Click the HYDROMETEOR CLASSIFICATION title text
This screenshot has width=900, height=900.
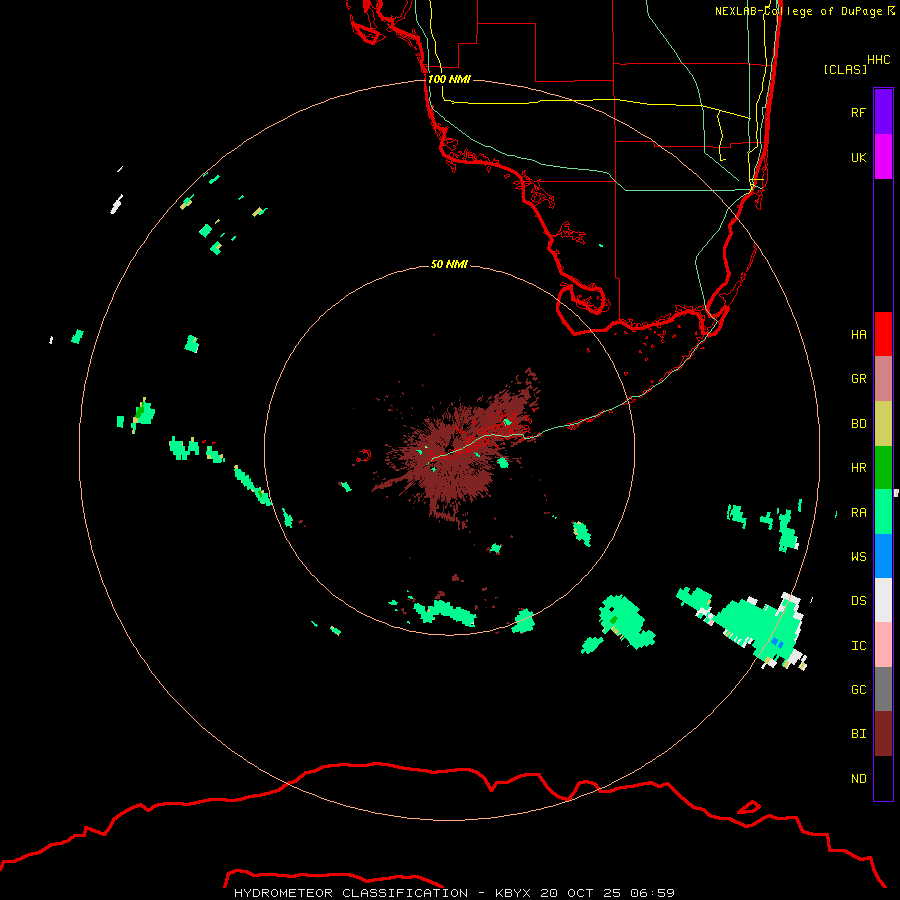click(351, 893)
